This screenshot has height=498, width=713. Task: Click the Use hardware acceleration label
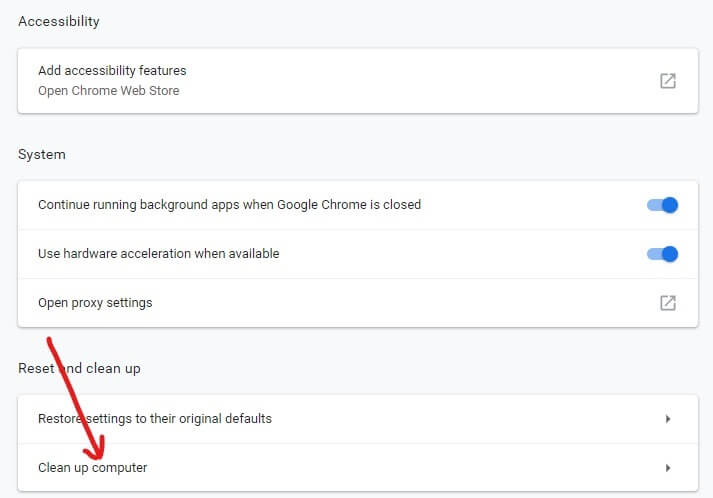(x=158, y=253)
